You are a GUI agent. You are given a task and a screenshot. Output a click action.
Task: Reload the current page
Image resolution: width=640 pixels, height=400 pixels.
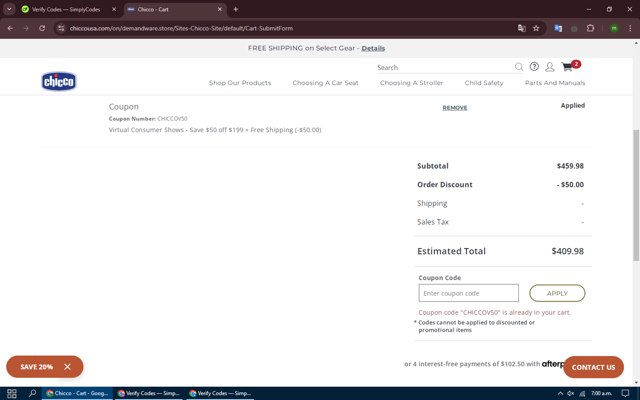coord(42,28)
